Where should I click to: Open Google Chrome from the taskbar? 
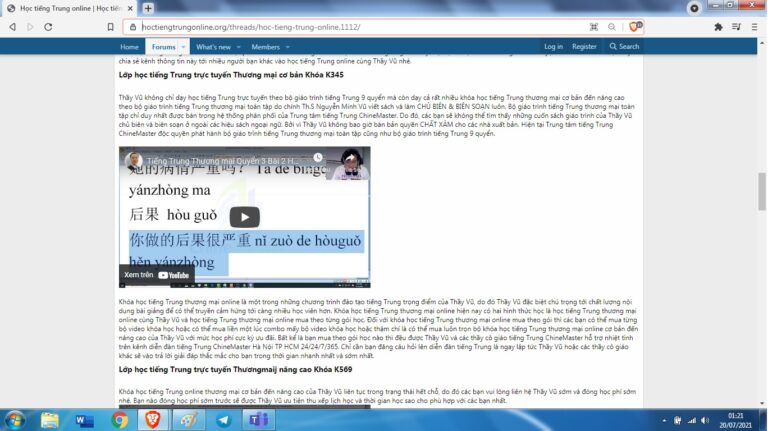point(120,420)
